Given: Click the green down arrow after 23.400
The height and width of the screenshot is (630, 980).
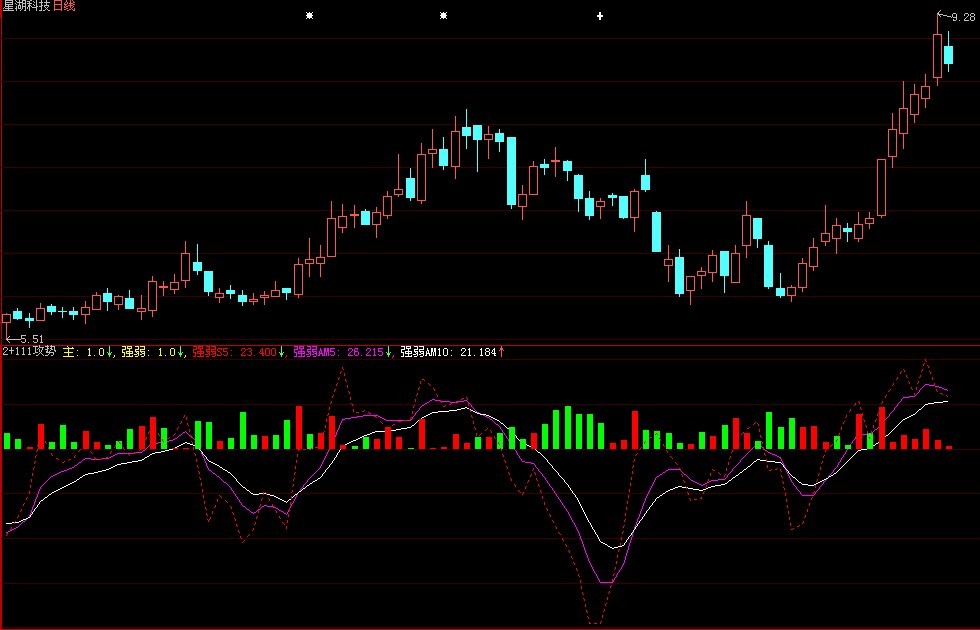Looking at the screenshot, I should [281, 352].
